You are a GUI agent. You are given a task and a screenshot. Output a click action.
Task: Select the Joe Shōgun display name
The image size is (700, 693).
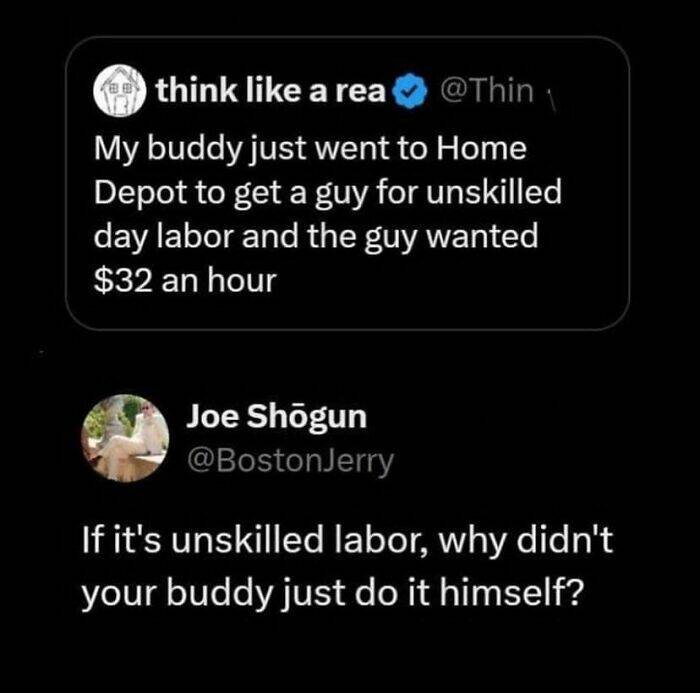(x=276, y=419)
